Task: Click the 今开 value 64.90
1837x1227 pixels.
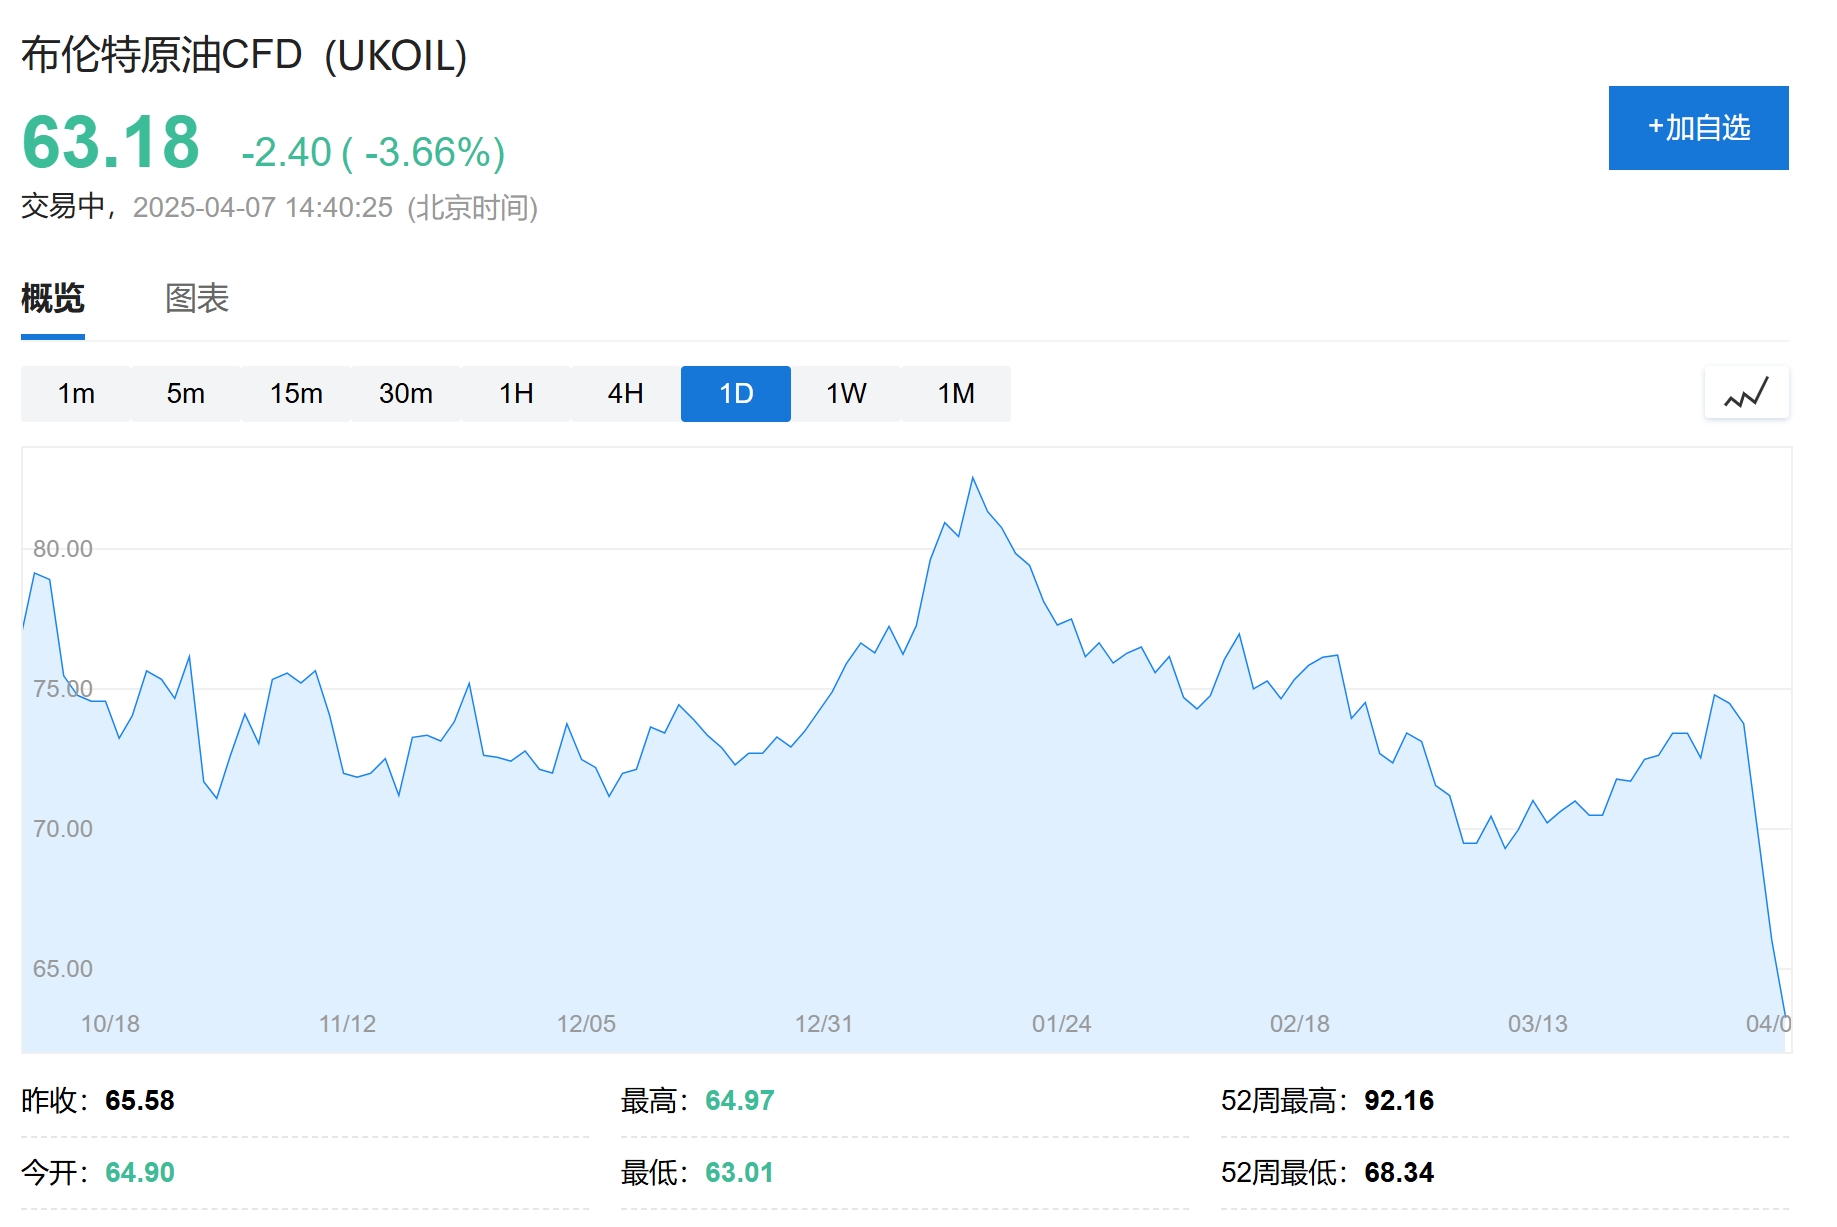Action: 140,1172
